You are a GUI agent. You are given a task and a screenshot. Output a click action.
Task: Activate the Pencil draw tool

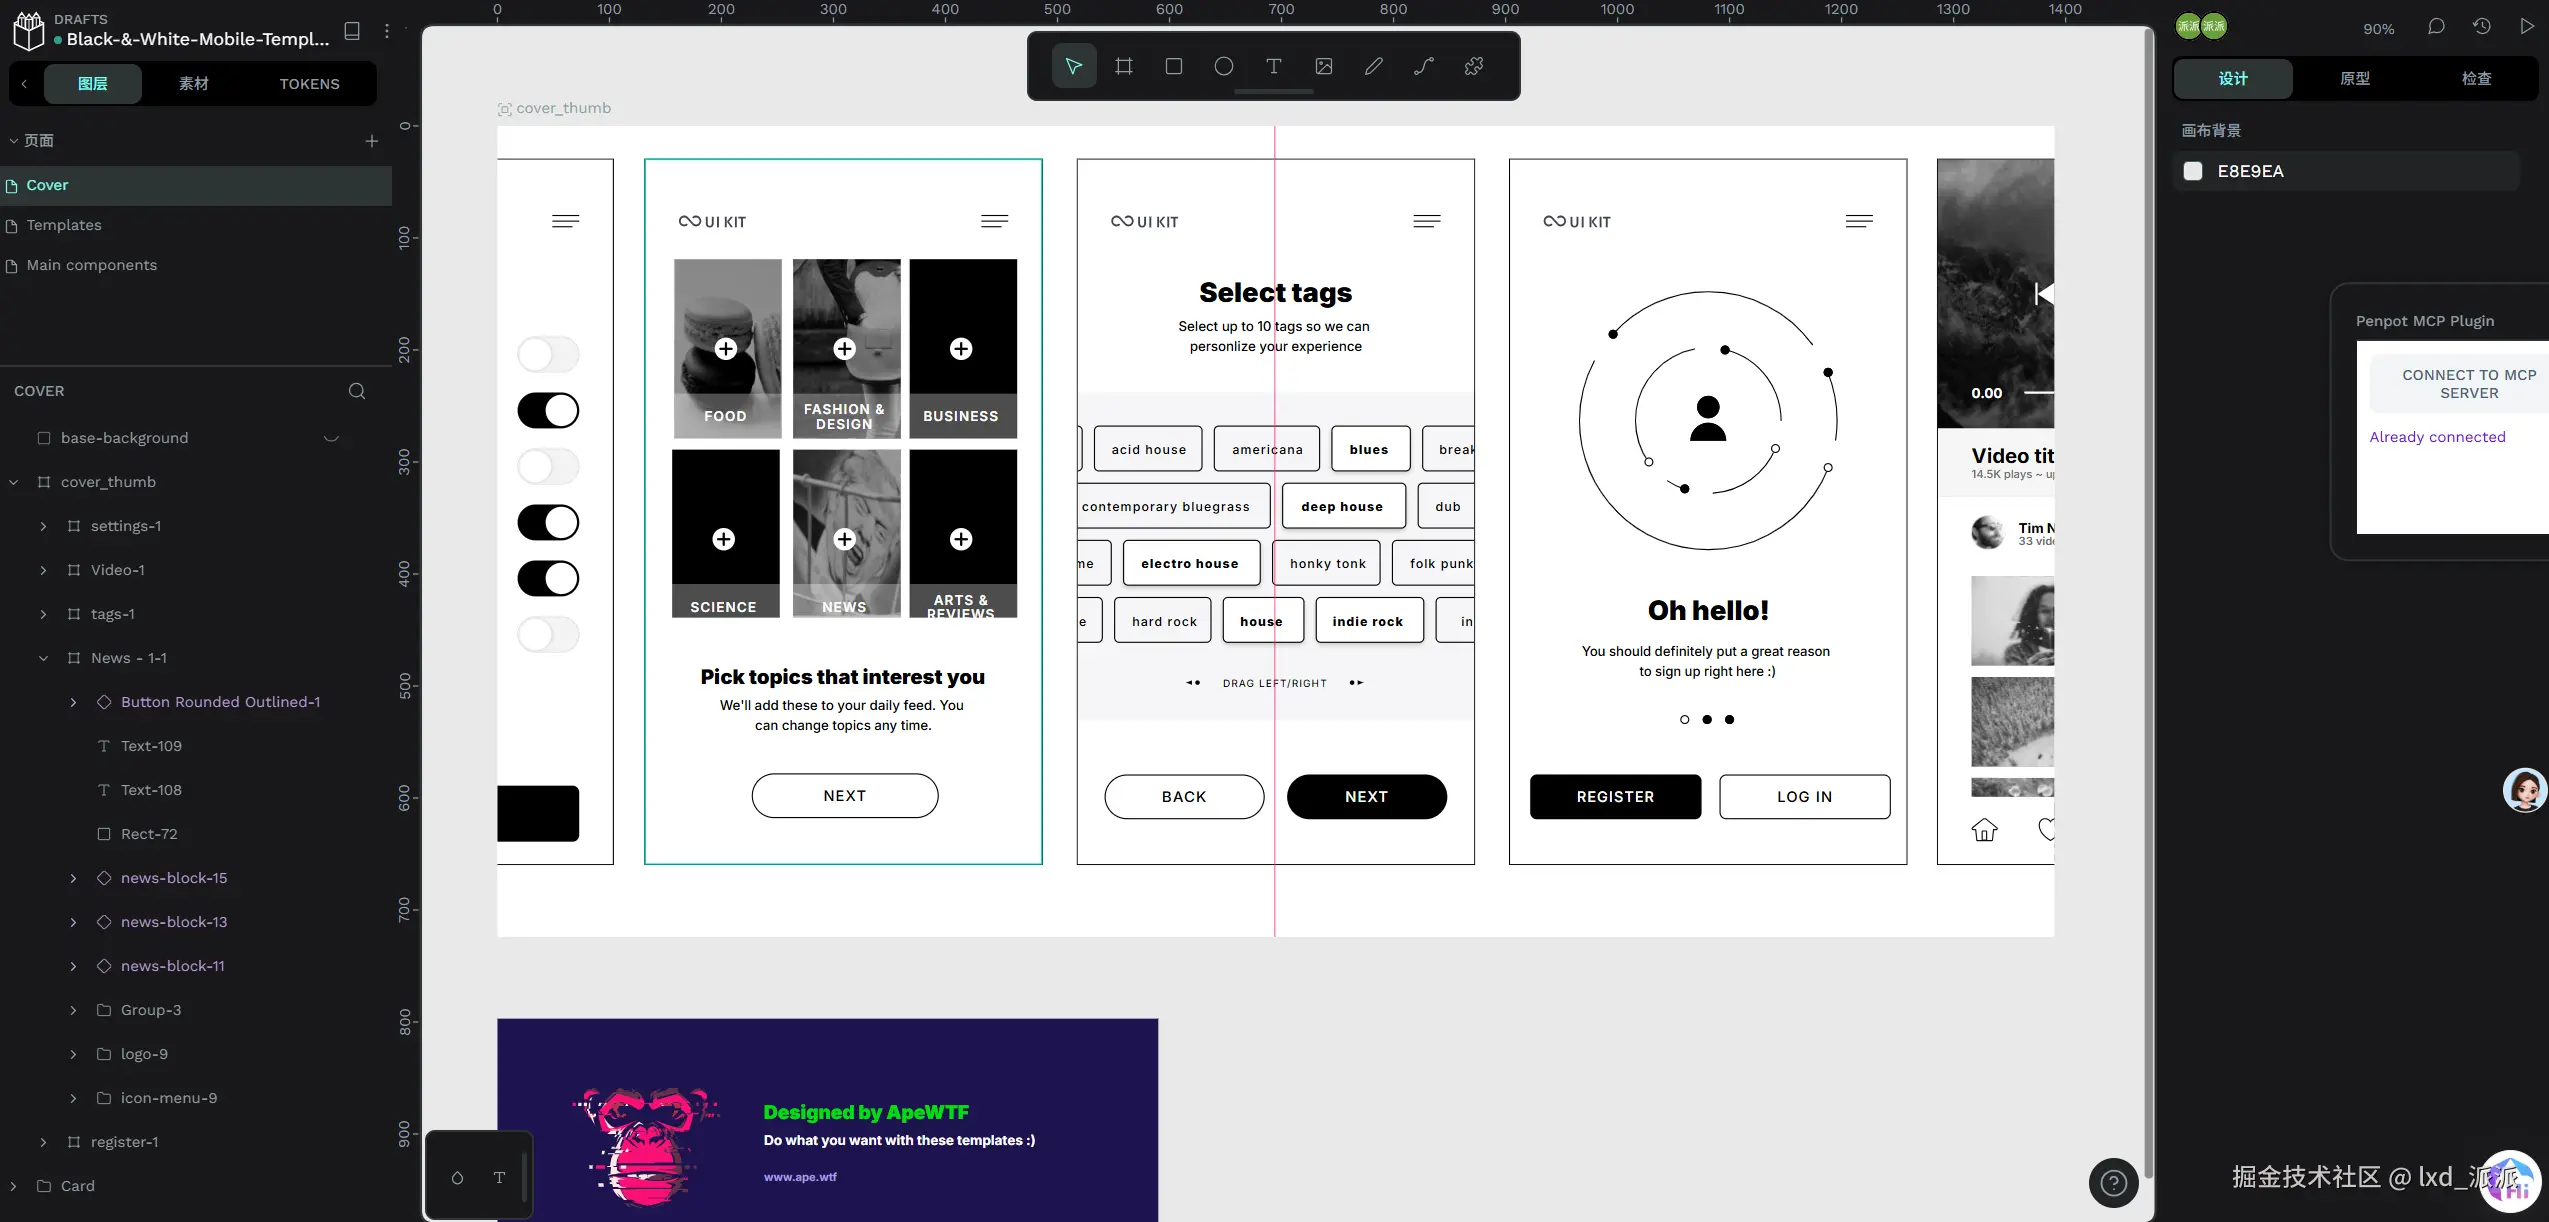click(x=1374, y=66)
